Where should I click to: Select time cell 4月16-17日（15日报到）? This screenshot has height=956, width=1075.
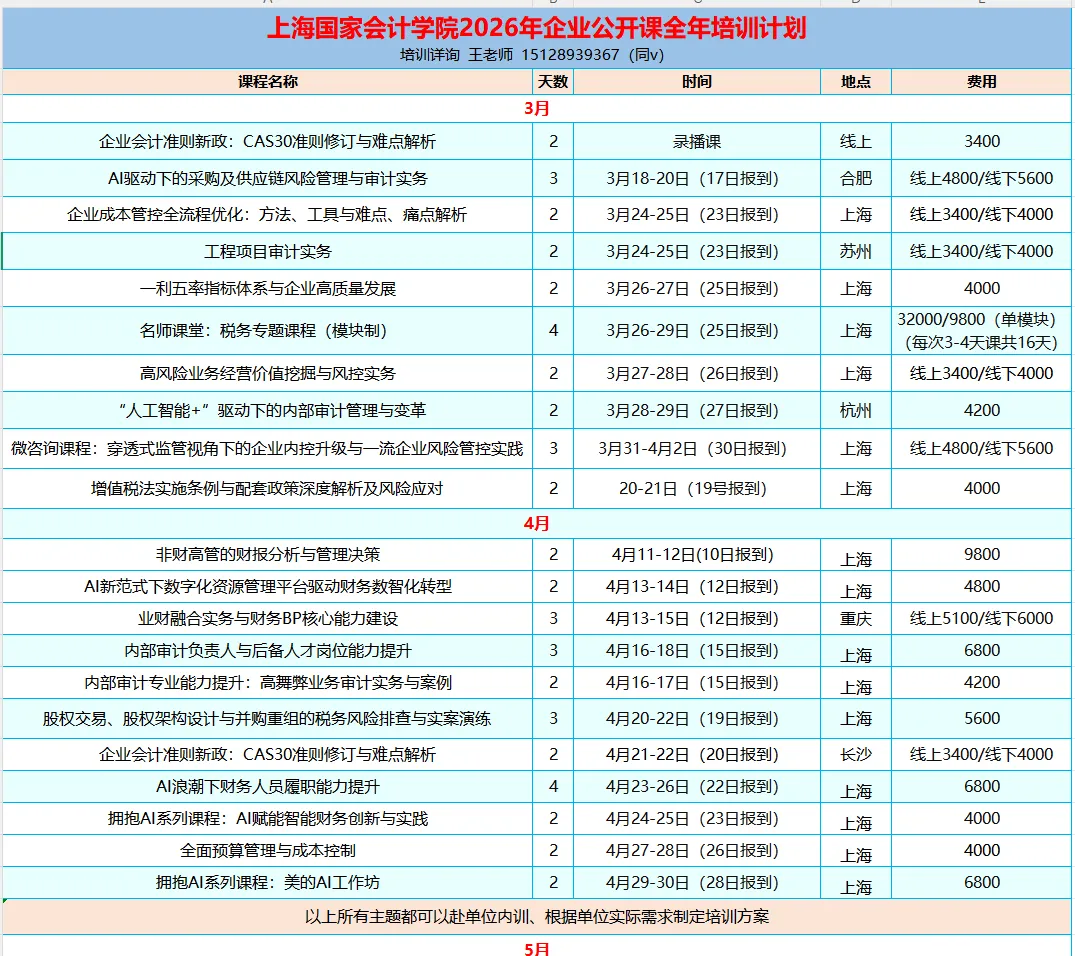point(697,682)
